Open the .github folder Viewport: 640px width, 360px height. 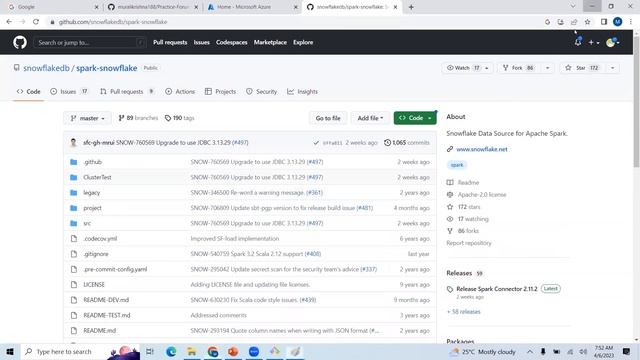coord(92,162)
